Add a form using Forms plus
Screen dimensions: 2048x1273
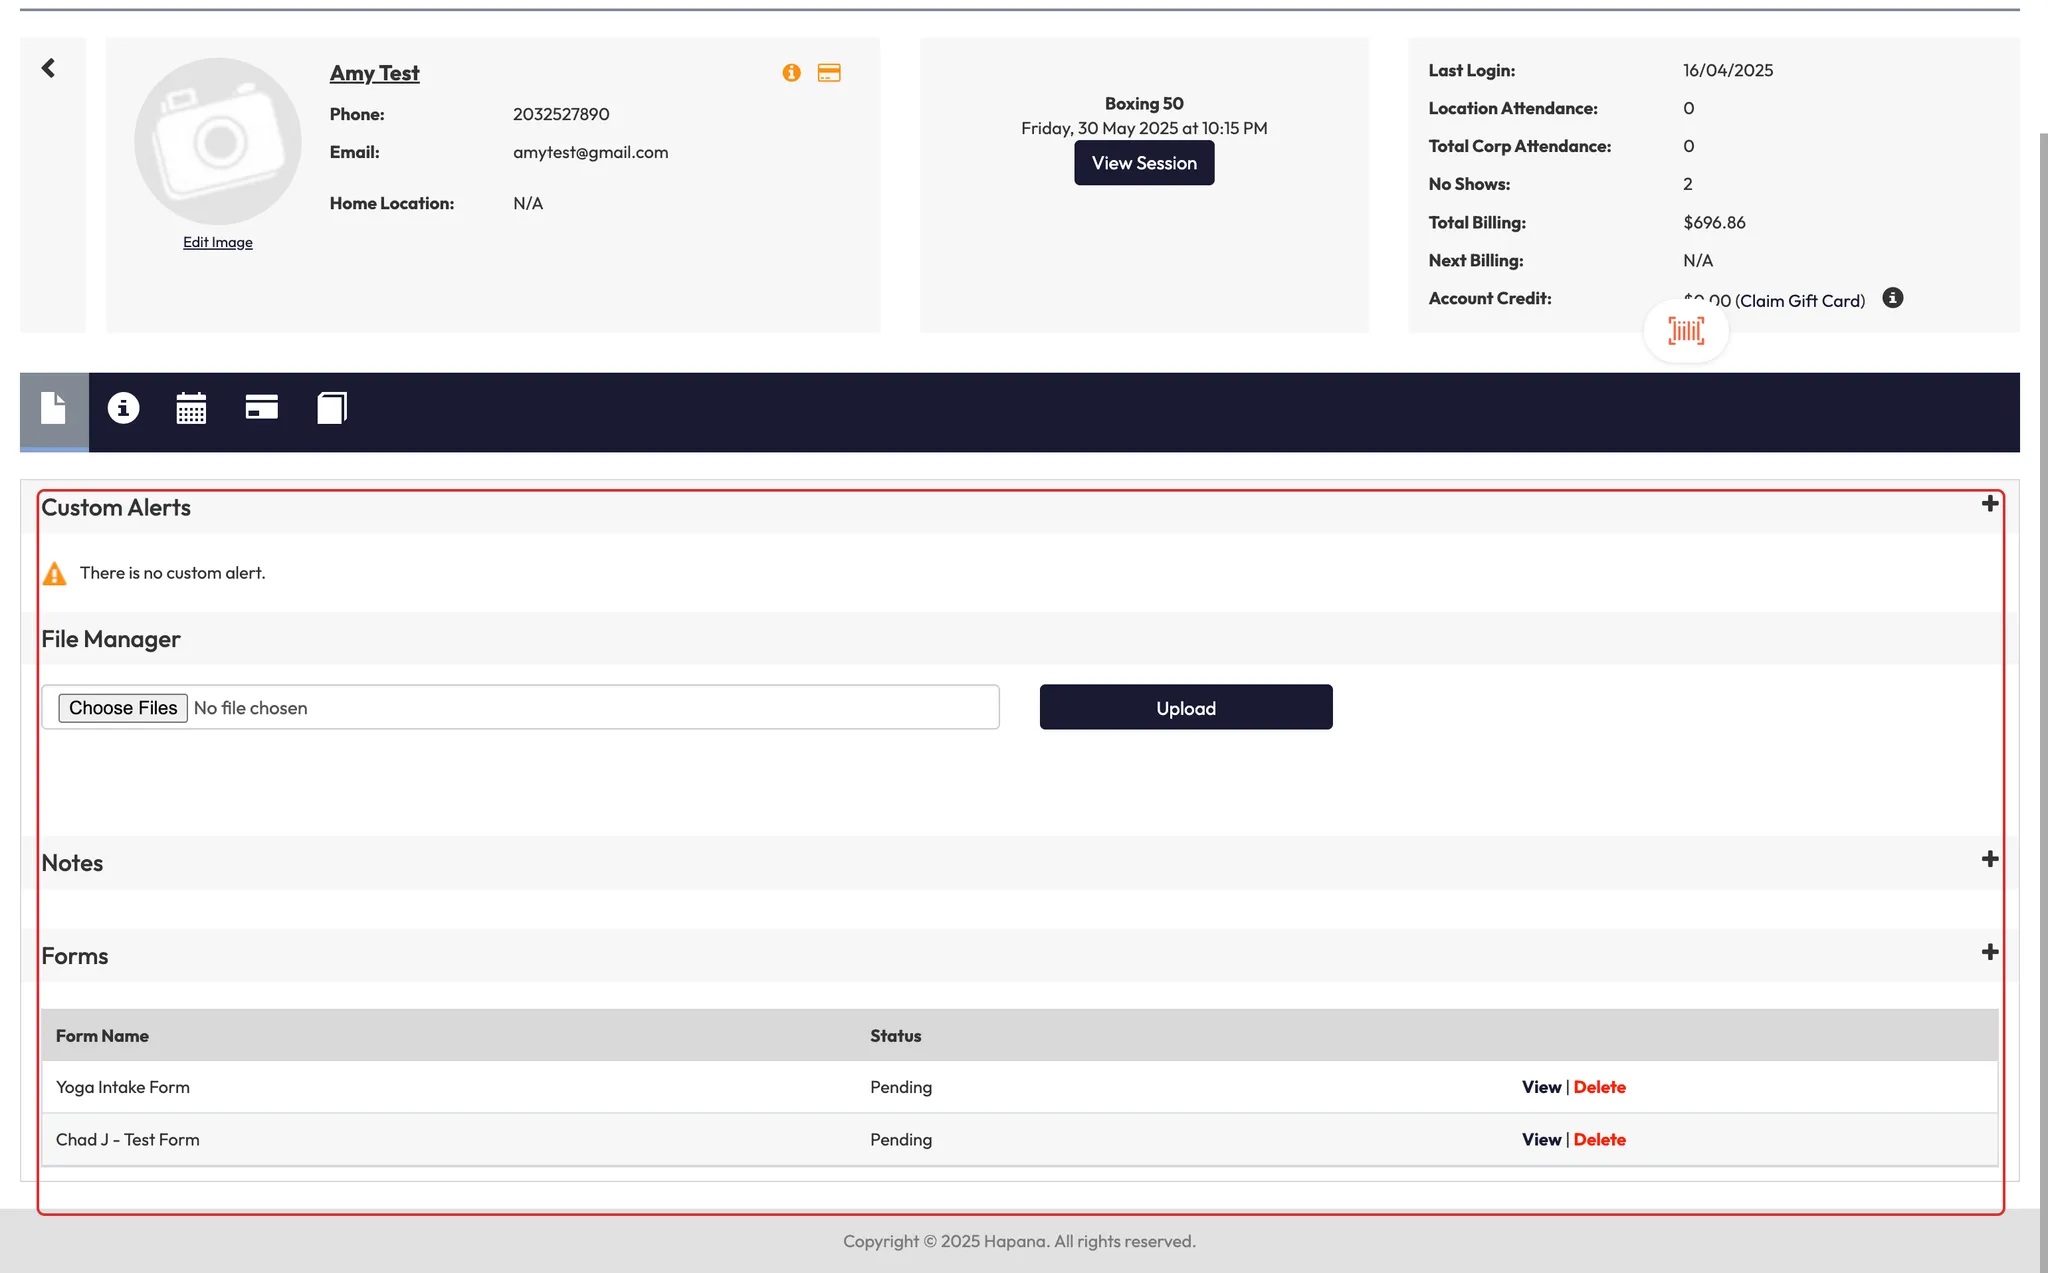point(1989,953)
